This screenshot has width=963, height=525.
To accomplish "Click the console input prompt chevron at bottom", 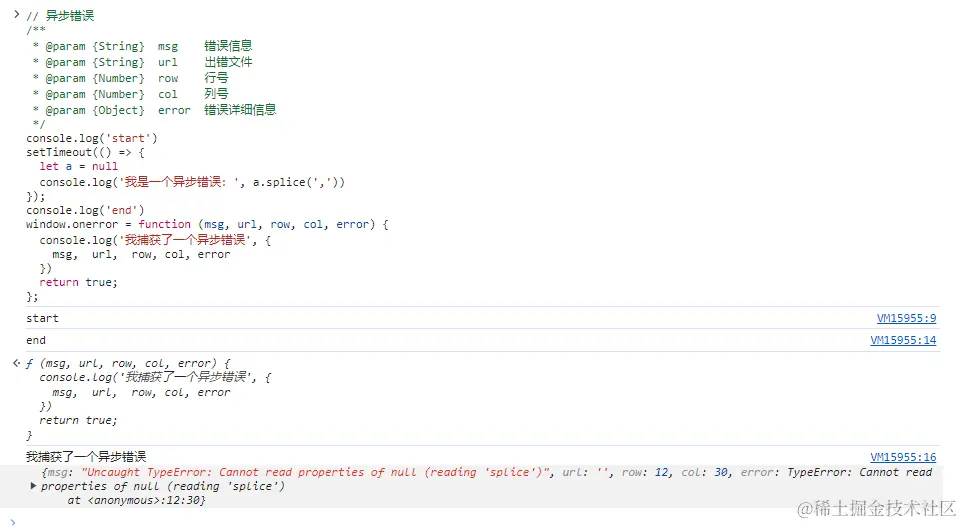I will pyautogui.click(x=13, y=522).
